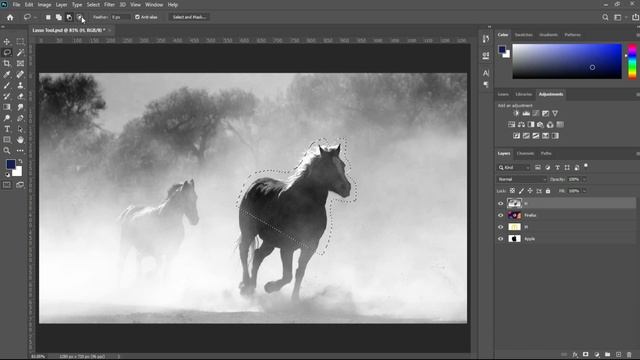Choose Subtract from Selection mode
Viewport: 640px width, 360px height.
click(x=69, y=17)
